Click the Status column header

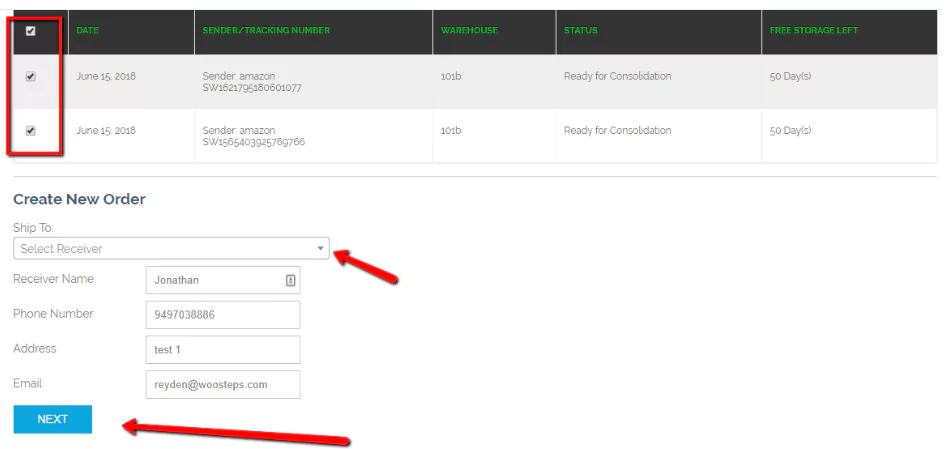(x=581, y=31)
